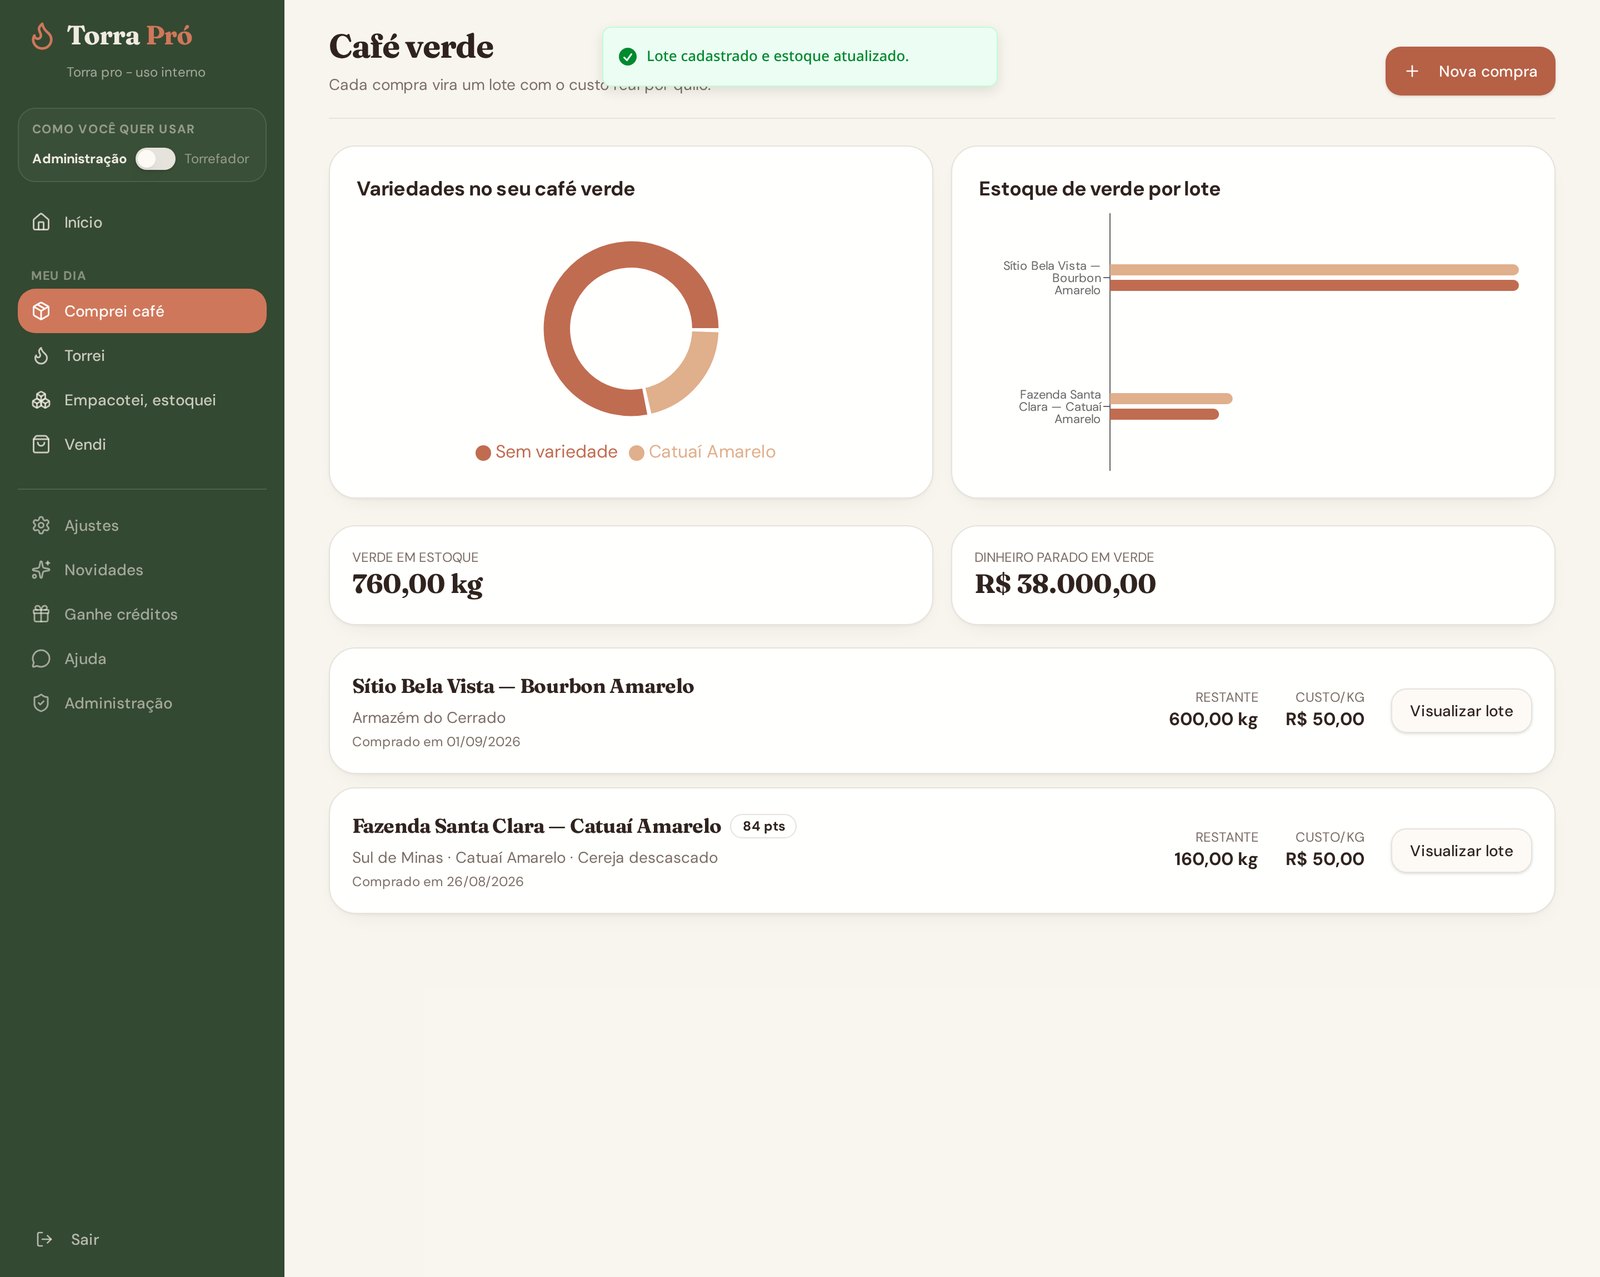The image size is (1600, 1277).
Task: Click the flame icon beside Torrei
Action: click(x=41, y=356)
